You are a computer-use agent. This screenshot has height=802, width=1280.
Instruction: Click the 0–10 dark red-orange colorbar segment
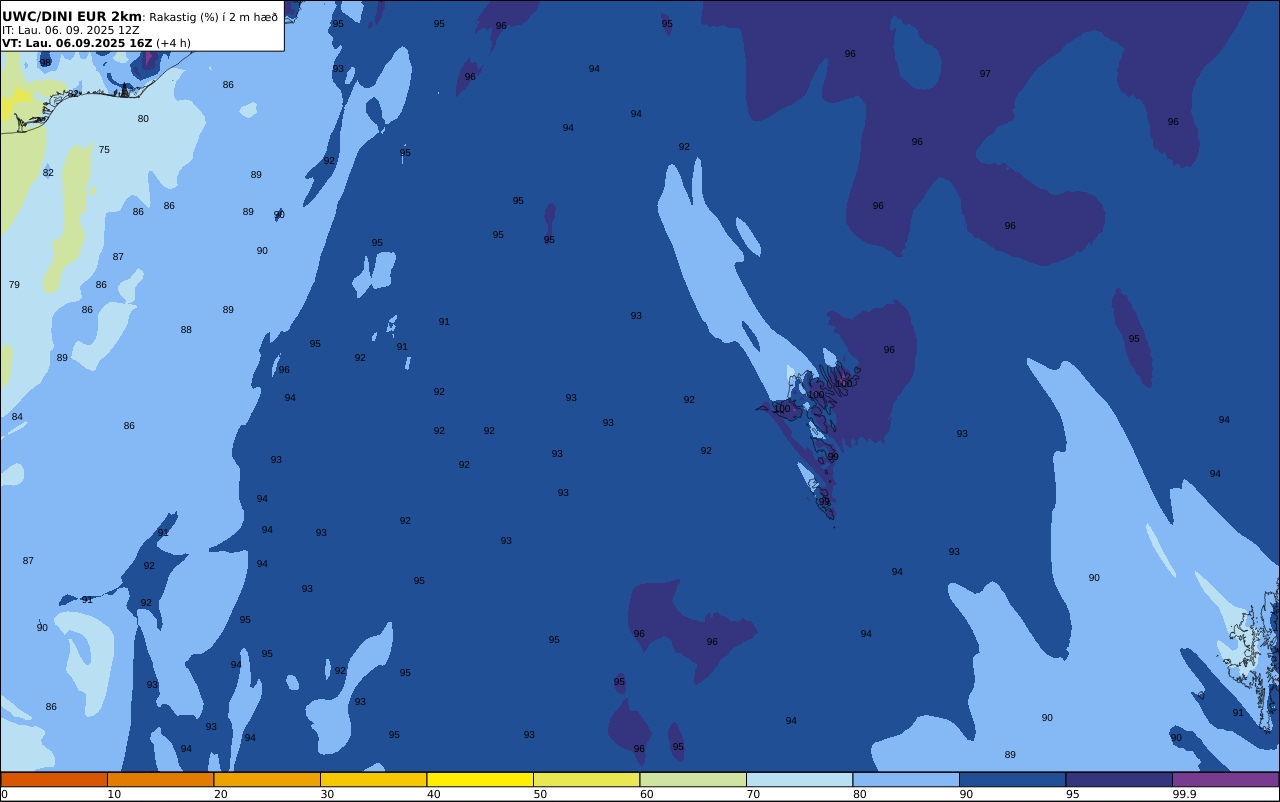54,779
